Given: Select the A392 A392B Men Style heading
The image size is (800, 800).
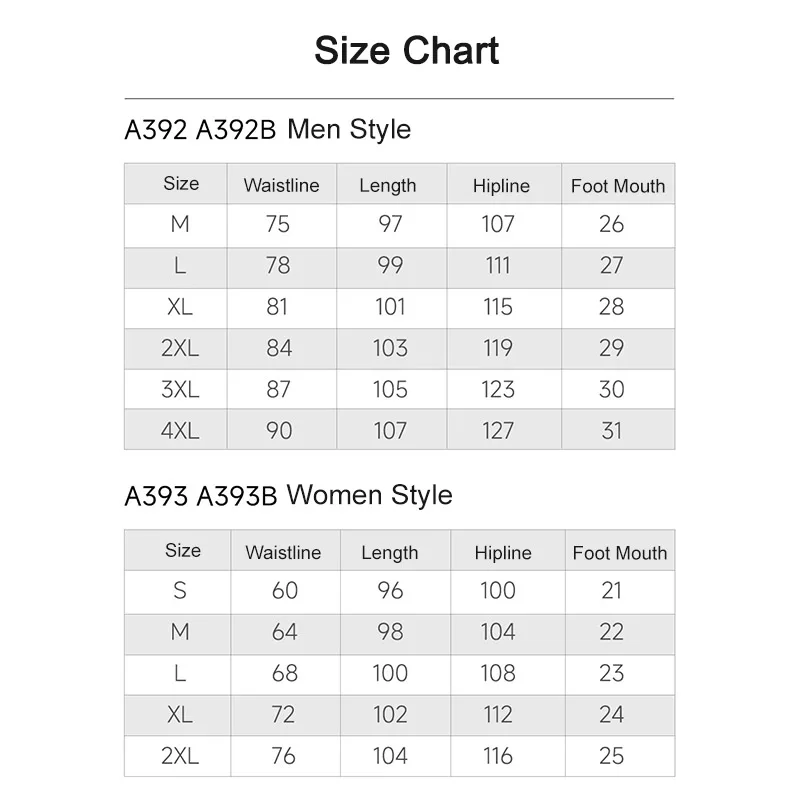Looking at the screenshot, I should point(268,129).
